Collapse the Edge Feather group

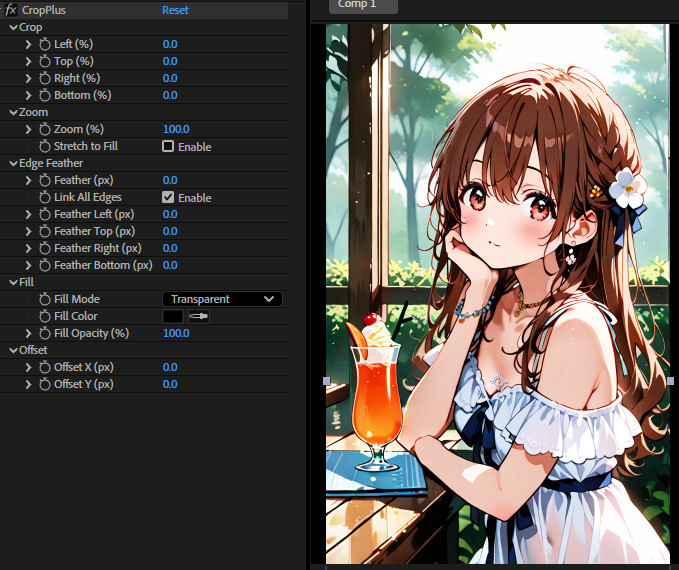point(13,164)
